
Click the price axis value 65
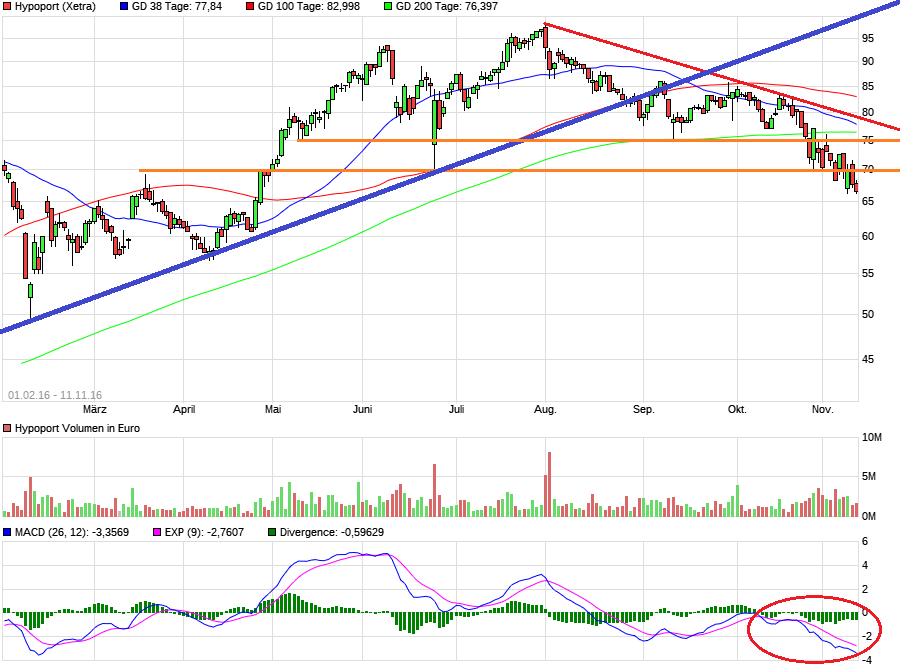[868, 201]
